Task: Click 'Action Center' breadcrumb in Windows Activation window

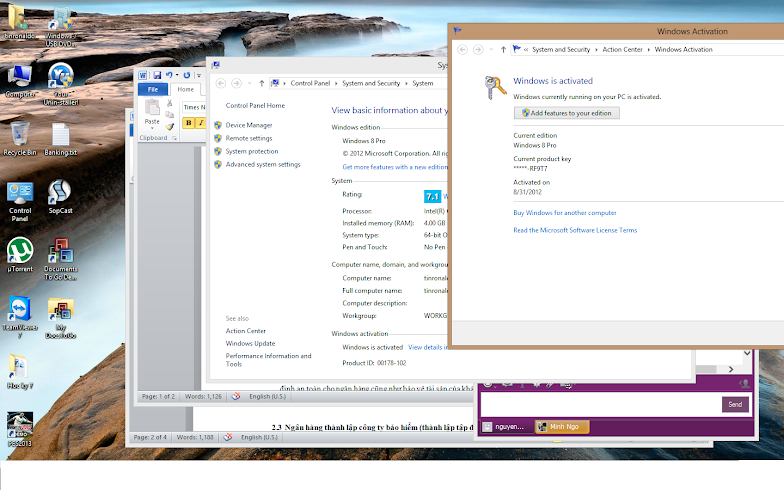Action: (x=622, y=50)
